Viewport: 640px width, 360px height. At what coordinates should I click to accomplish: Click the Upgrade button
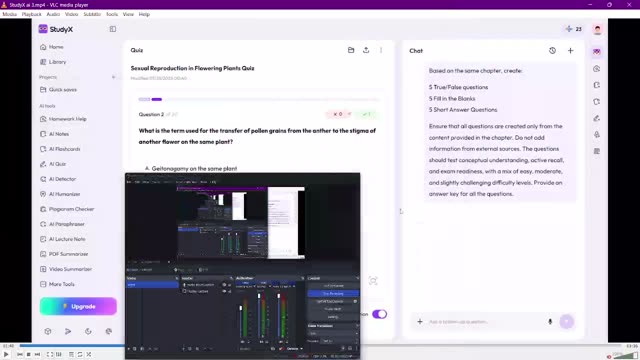78,306
